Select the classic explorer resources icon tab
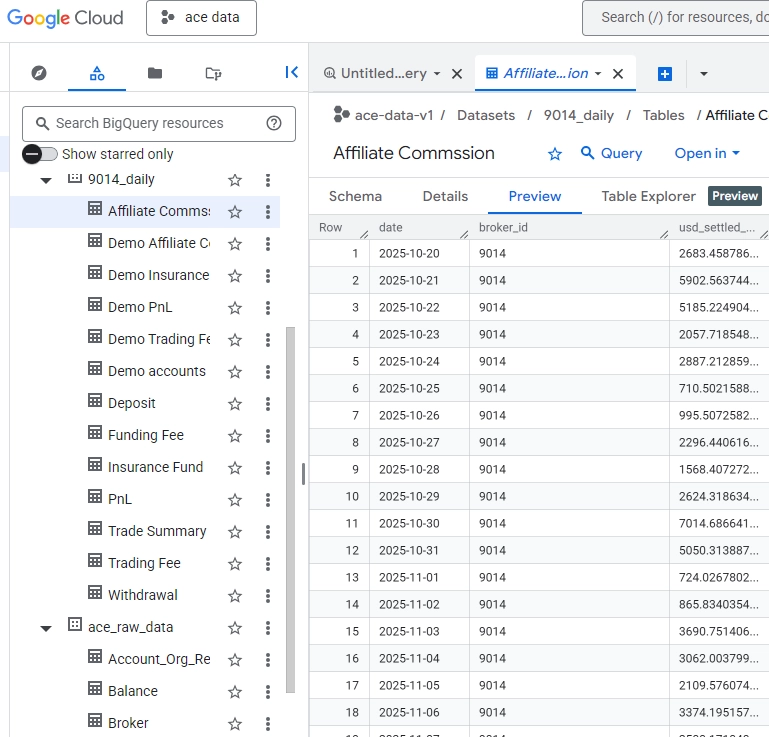Viewport: 769px width, 737px height. pyautogui.click(x=97, y=73)
